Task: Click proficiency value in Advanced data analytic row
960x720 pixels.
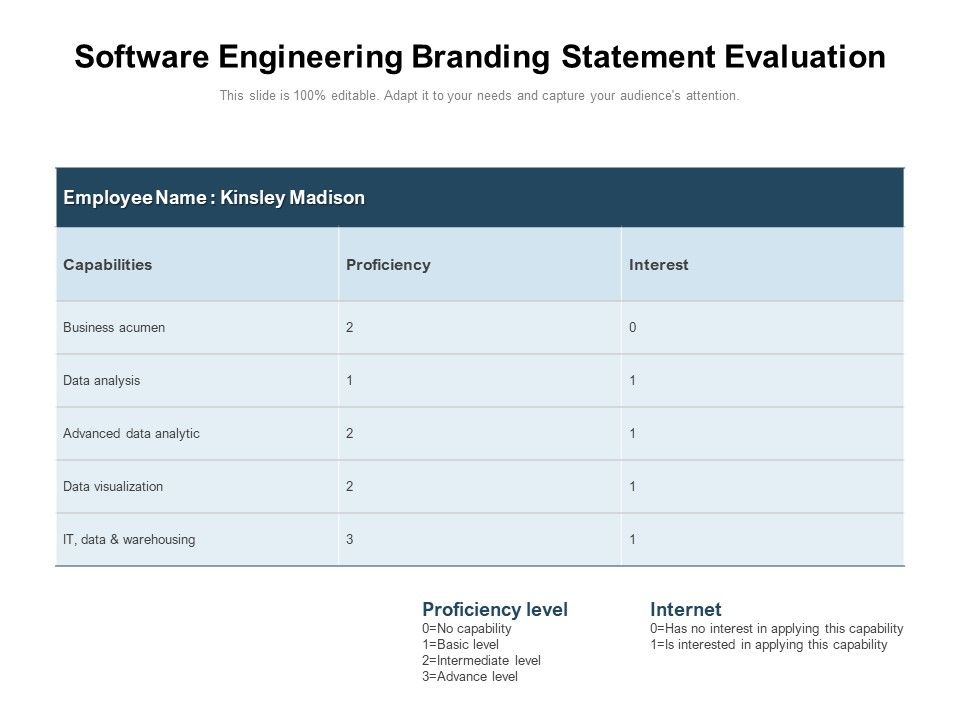Action: [x=350, y=433]
